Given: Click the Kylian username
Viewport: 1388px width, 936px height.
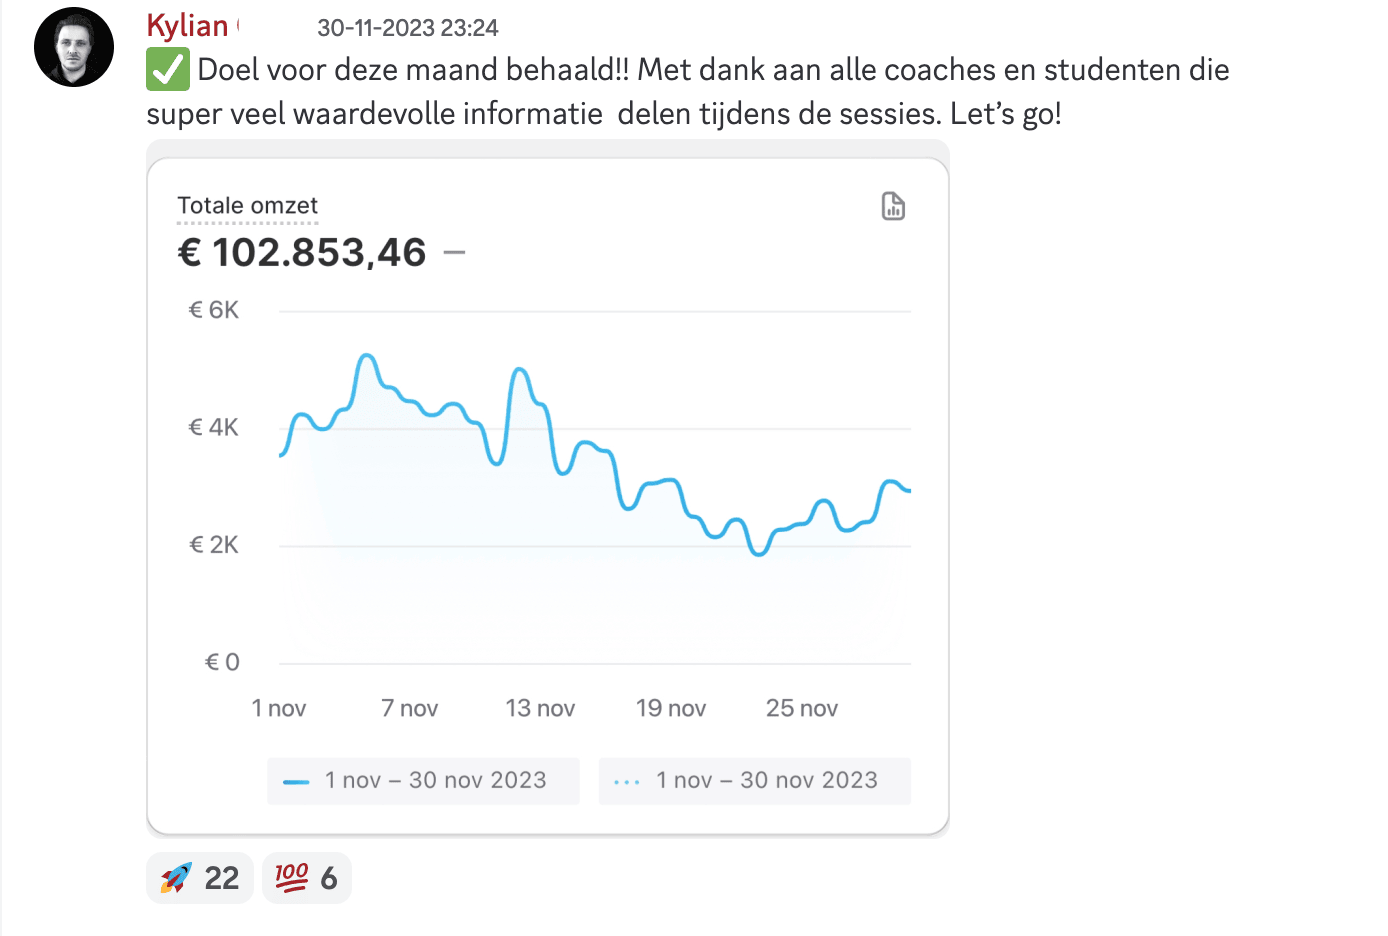Looking at the screenshot, I should click(x=188, y=26).
